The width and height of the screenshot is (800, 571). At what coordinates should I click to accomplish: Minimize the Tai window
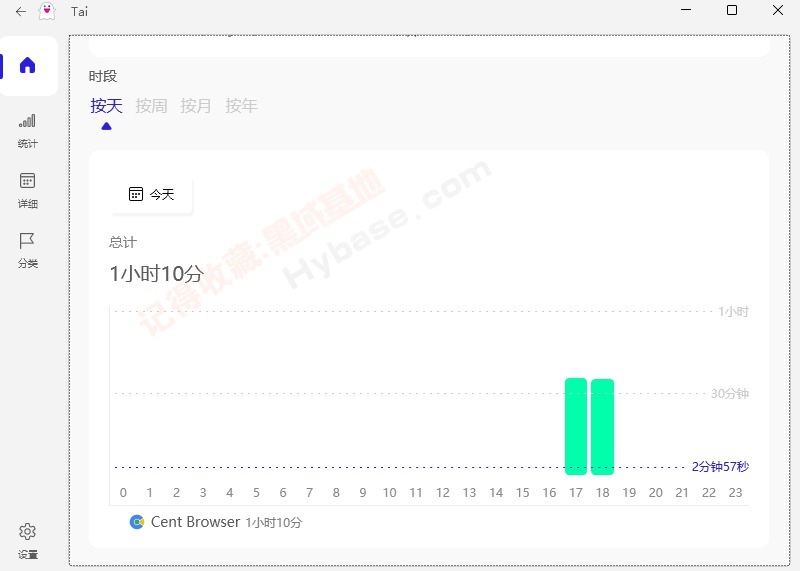click(x=686, y=10)
